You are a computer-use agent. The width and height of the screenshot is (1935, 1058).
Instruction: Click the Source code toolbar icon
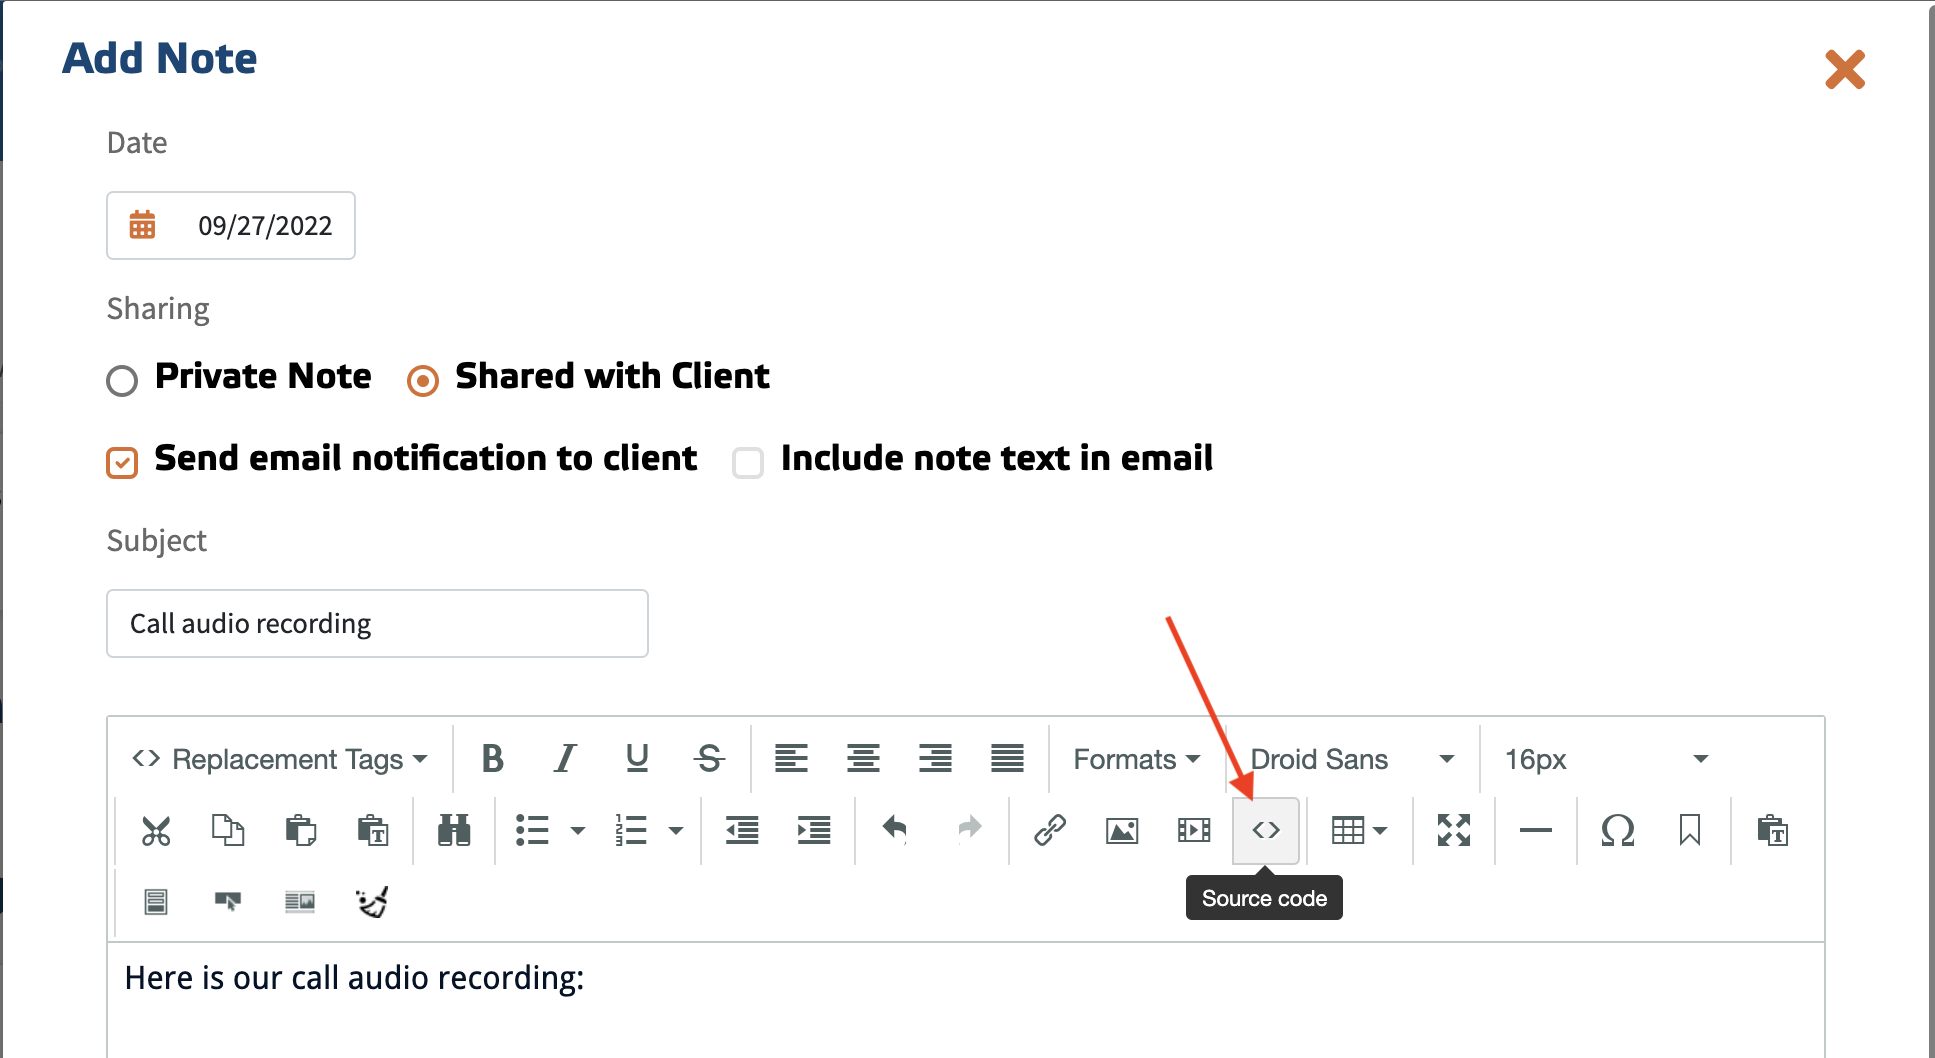click(x=1265, y=830)
